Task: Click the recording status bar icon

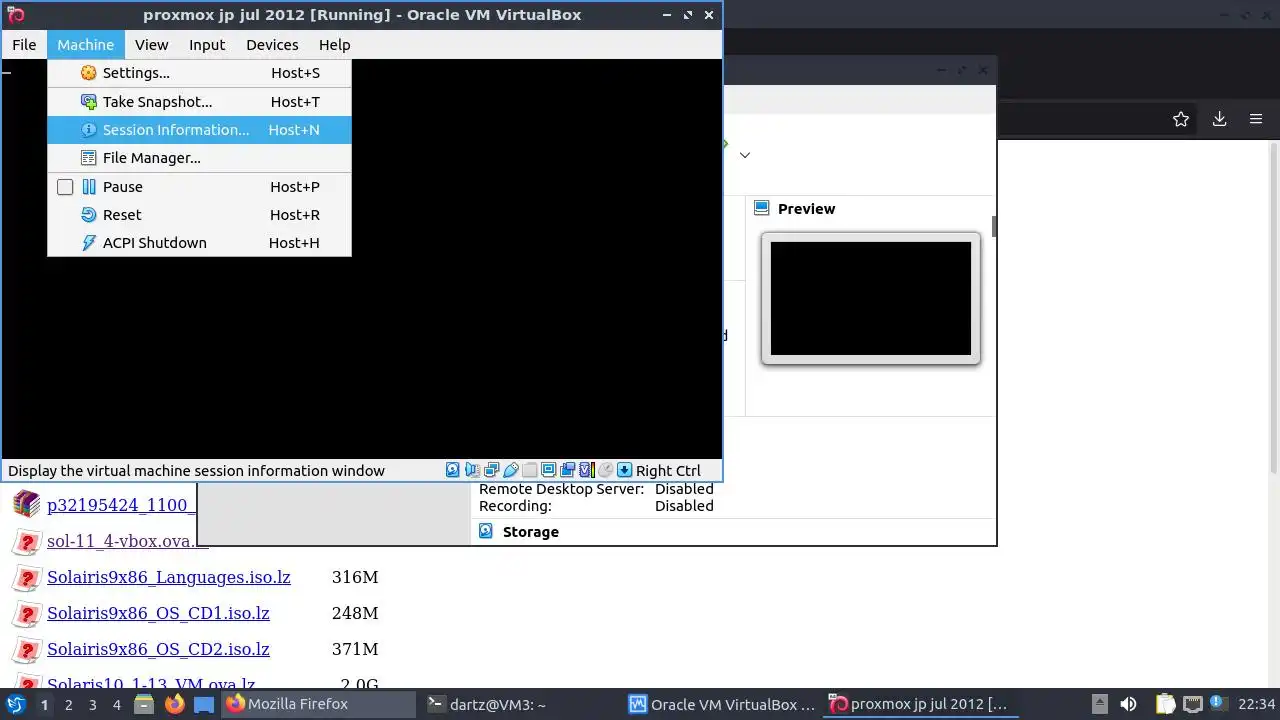Action: tap(568, 470)
